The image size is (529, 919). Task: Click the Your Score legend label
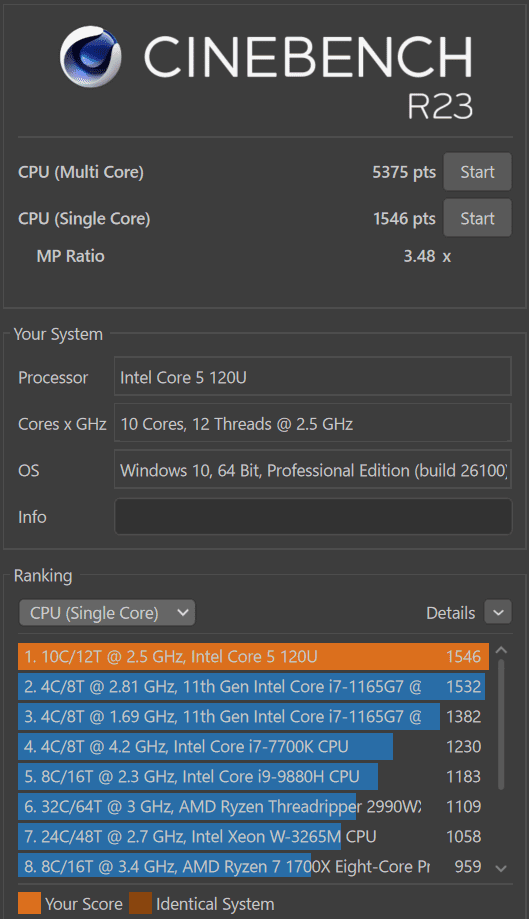pos(84,904)
